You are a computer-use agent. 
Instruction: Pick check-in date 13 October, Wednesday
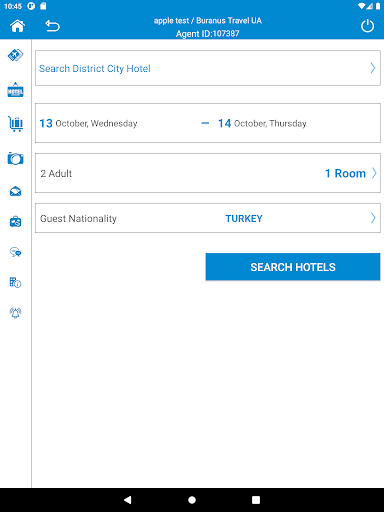click(x=88, y=123)
